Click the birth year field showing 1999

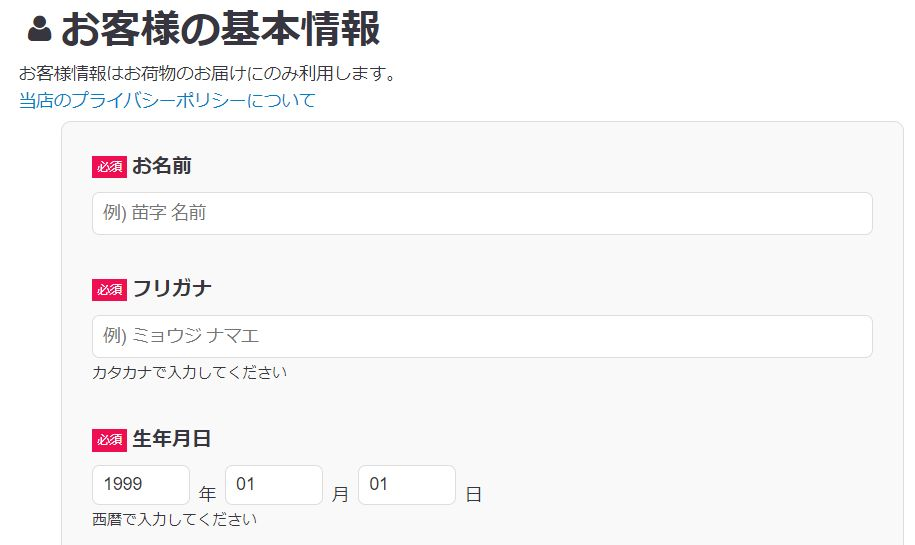click(x=141, y=485)
